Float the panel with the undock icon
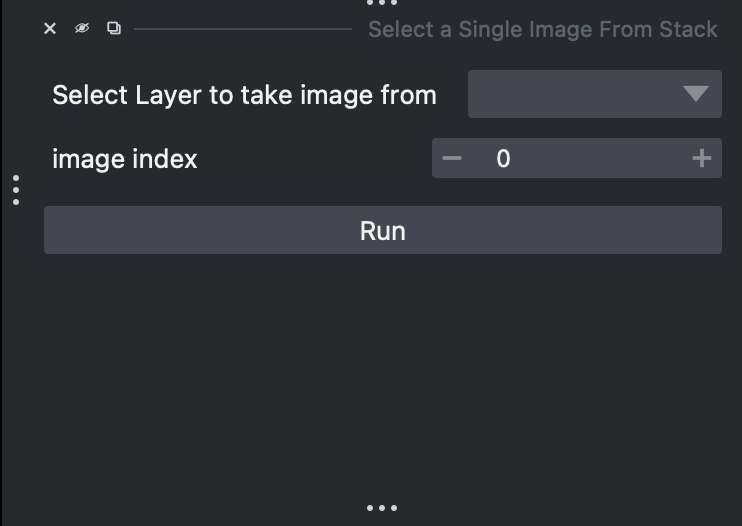This screenshot has width=742, height=526. [x=114, y=29]
